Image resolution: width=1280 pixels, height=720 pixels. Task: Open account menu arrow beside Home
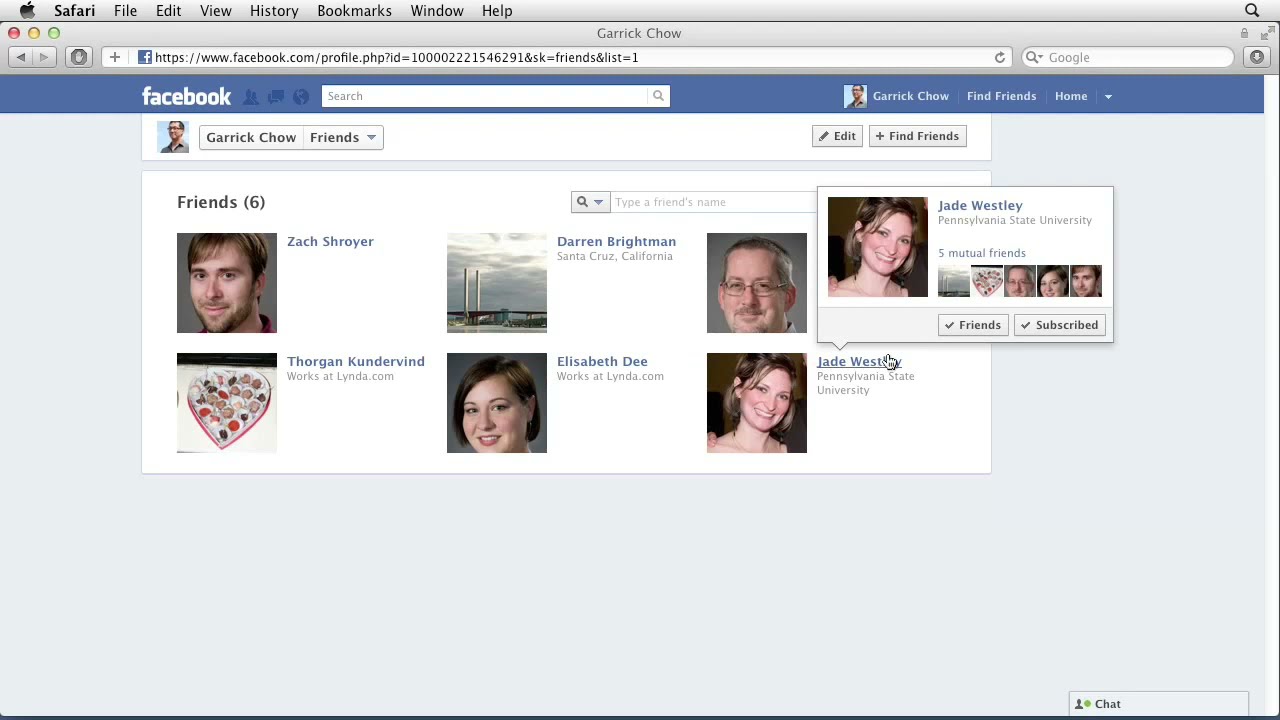1108,97
